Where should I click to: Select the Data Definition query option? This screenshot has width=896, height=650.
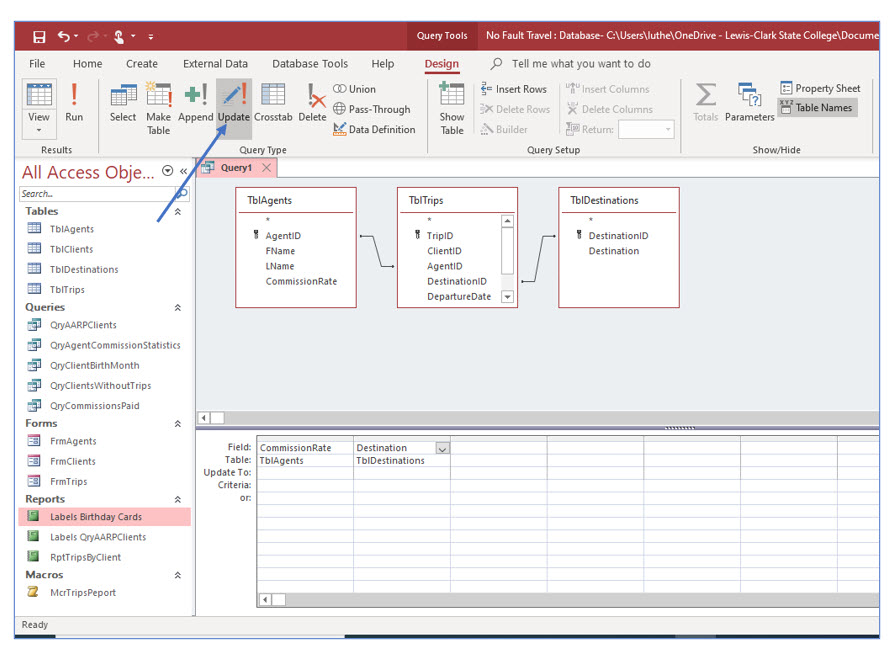374,129
